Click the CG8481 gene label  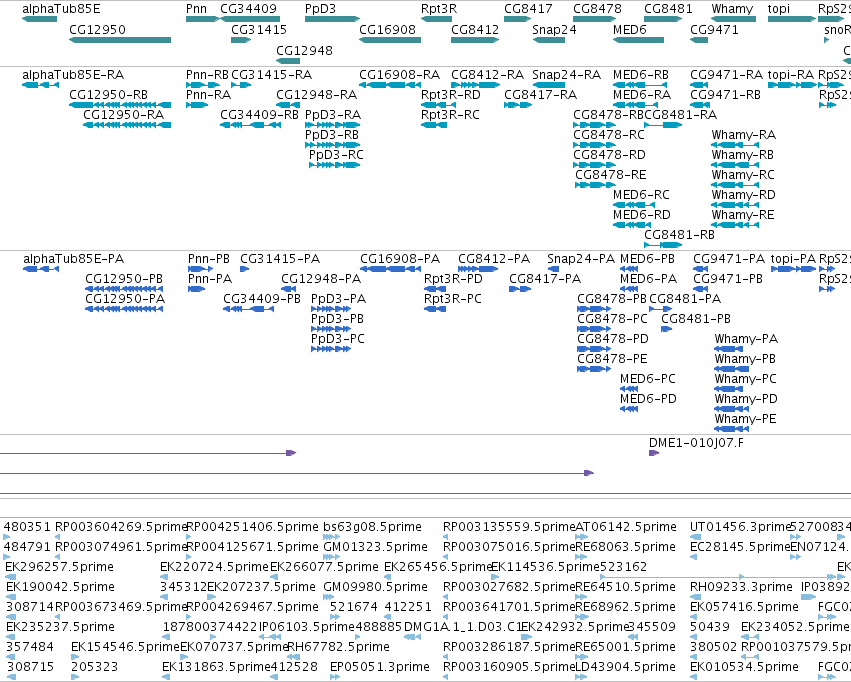point(668,9)
